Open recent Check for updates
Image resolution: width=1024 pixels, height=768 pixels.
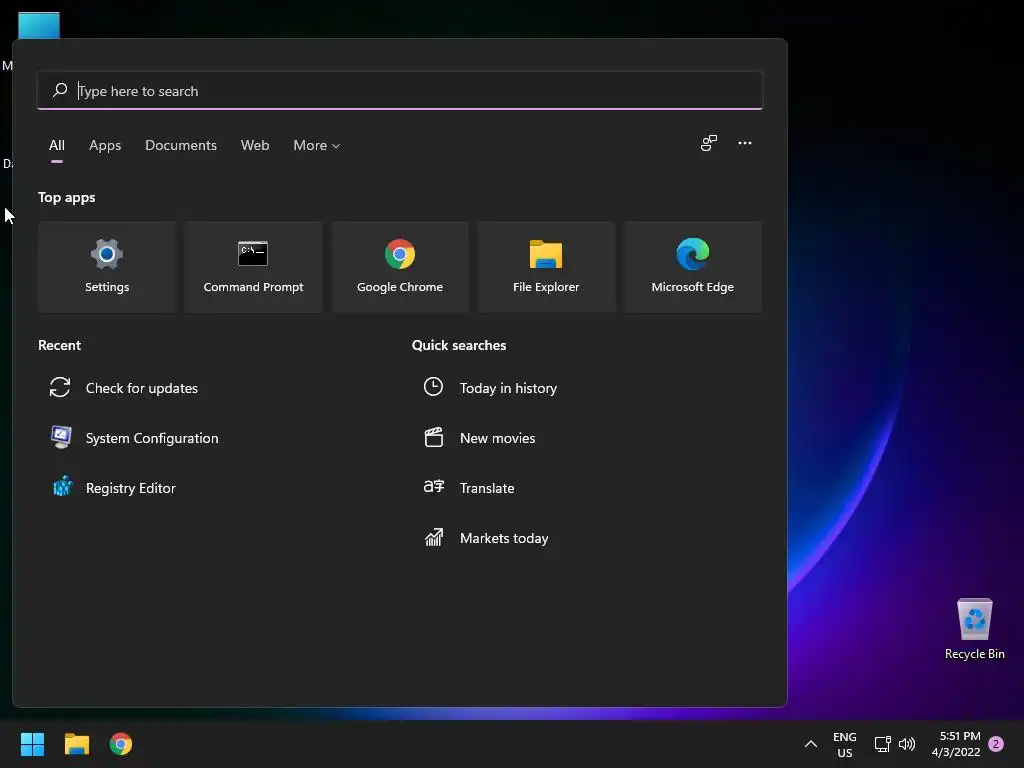[142, 388]
